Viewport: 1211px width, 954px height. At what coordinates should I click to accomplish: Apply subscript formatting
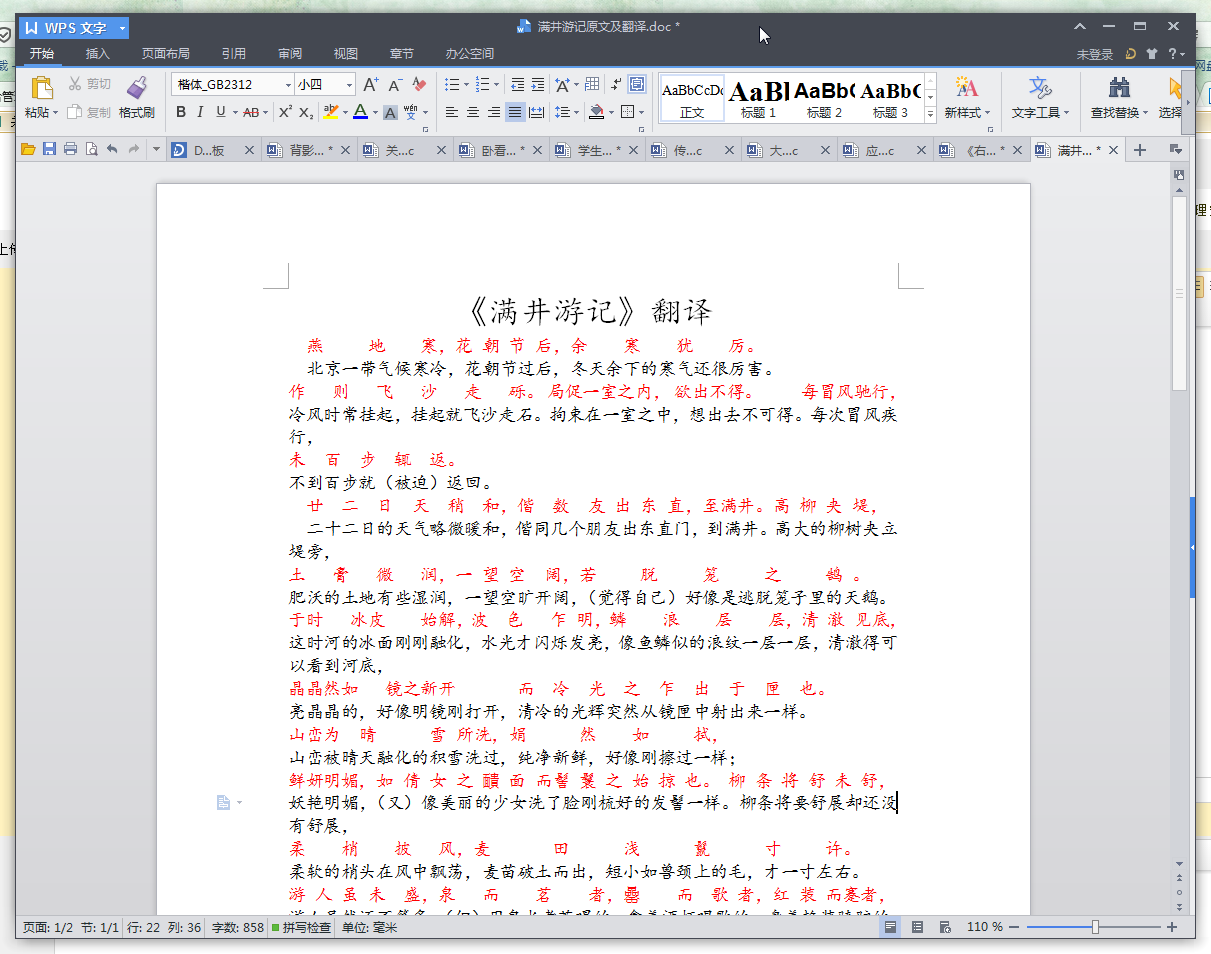pos(306,112)
